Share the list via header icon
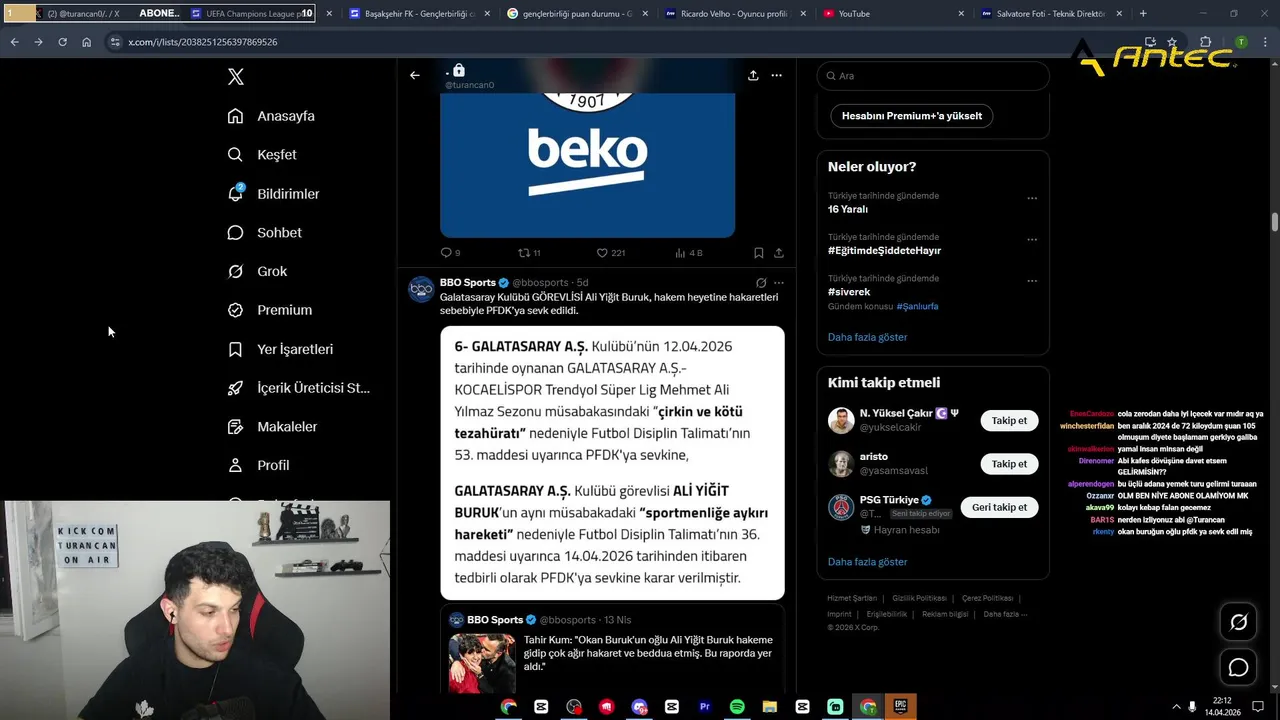This screenshot has height=720, width=1280. [753, 75]
